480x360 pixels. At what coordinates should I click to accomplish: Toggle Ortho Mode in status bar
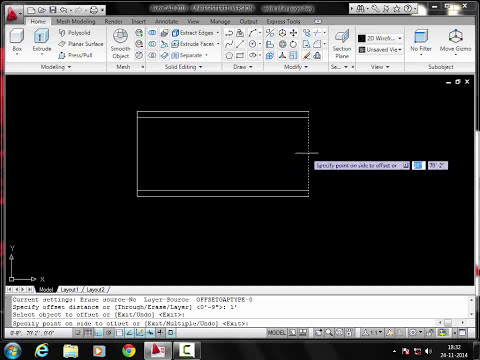[x=98, y=332]
